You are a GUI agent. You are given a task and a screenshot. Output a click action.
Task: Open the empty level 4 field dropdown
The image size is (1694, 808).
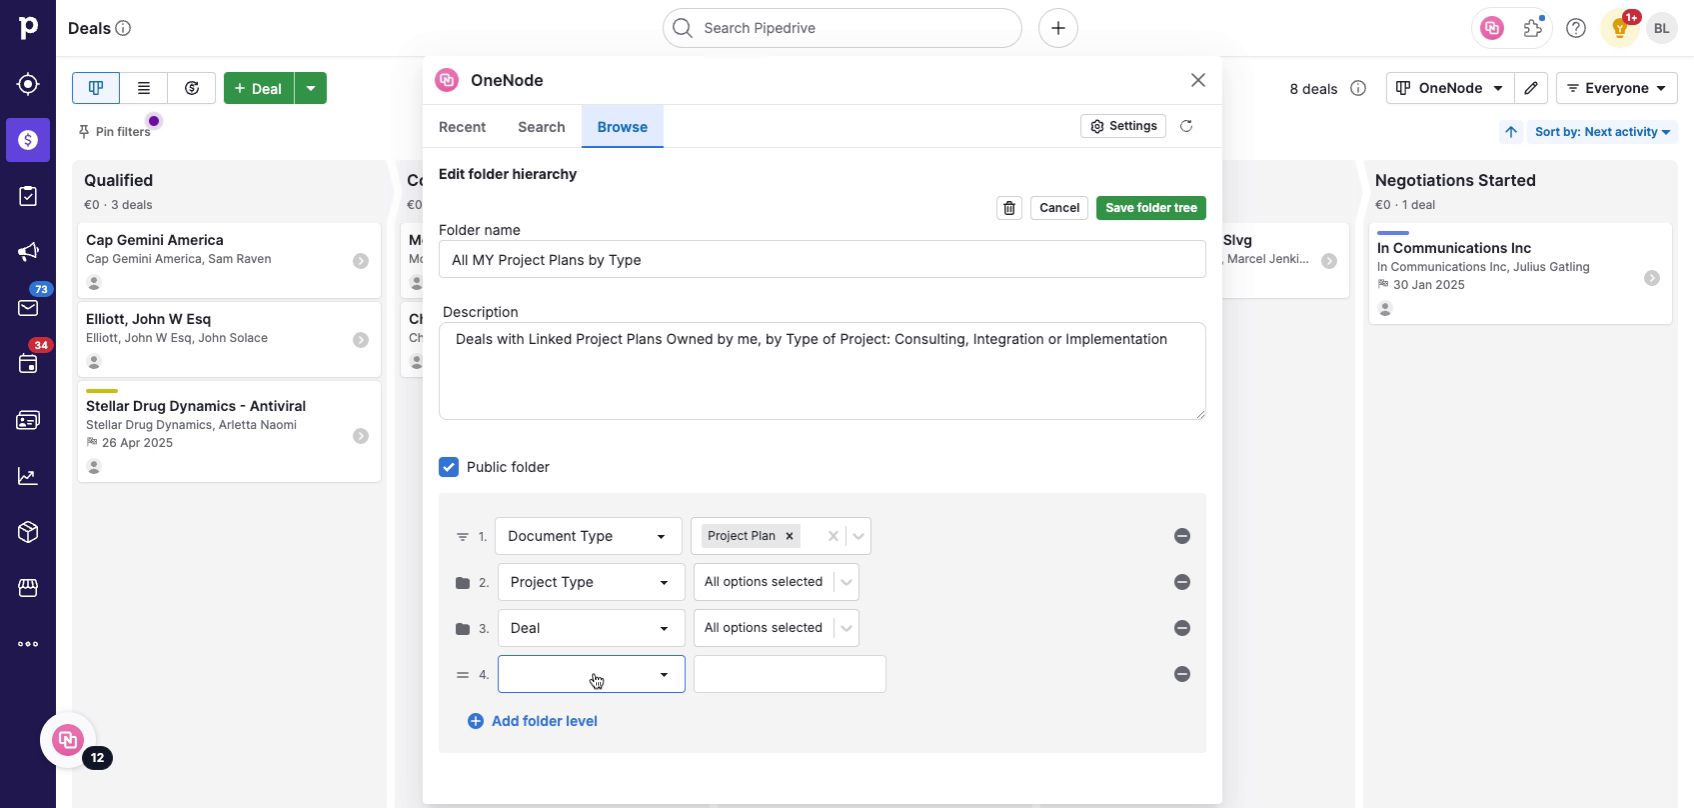pyautogui.click(x=591, y=674)
